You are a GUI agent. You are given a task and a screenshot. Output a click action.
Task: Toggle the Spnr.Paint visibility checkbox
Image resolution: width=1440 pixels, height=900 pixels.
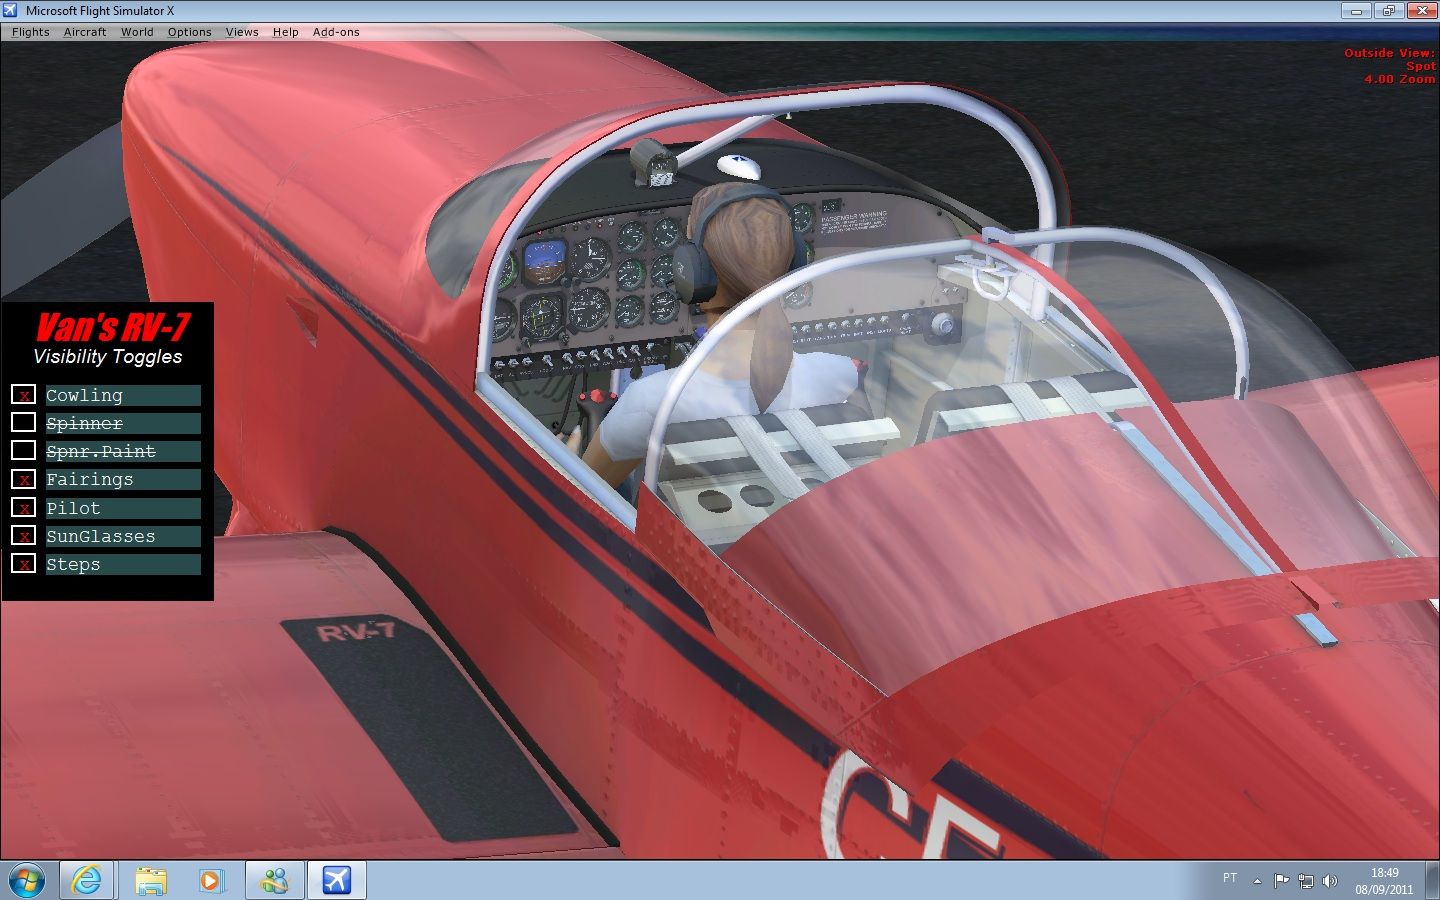(24, 451)
